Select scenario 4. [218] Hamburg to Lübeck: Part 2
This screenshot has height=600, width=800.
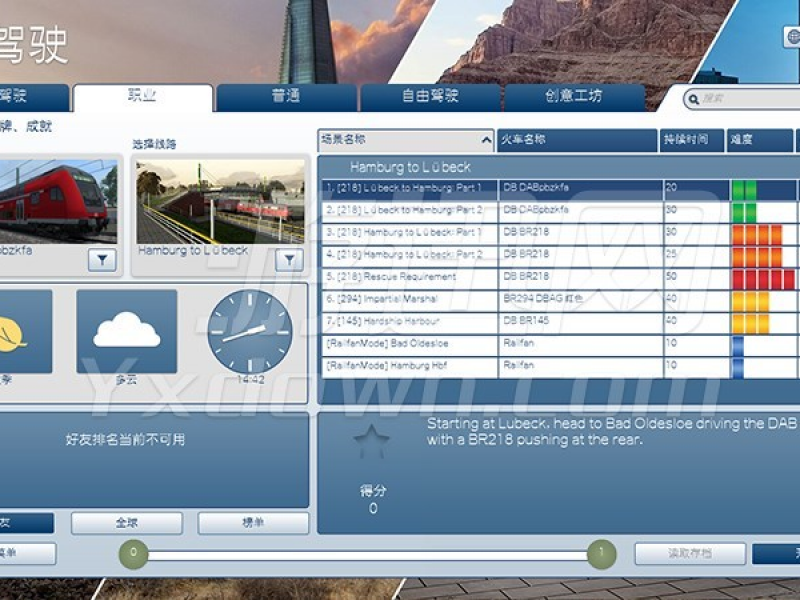[x=410, y=255]
